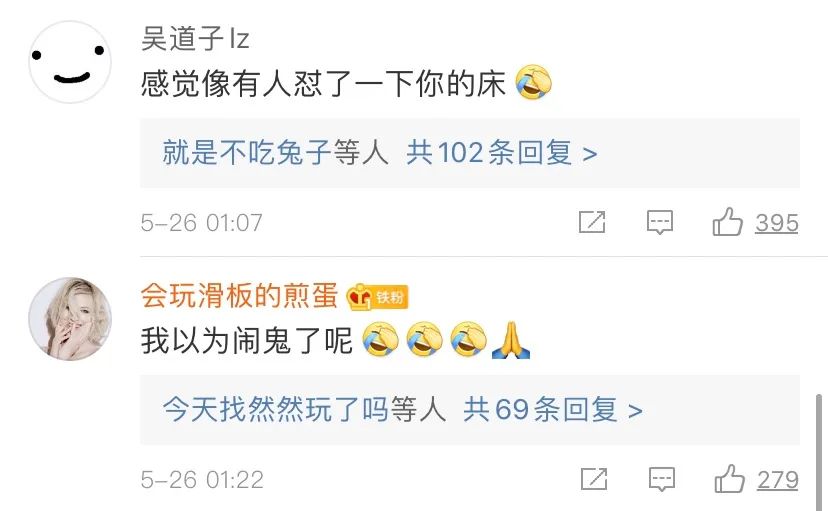Expand 共102条回复 replies
This screenshot has height=511, width=828.
(502, 153)
